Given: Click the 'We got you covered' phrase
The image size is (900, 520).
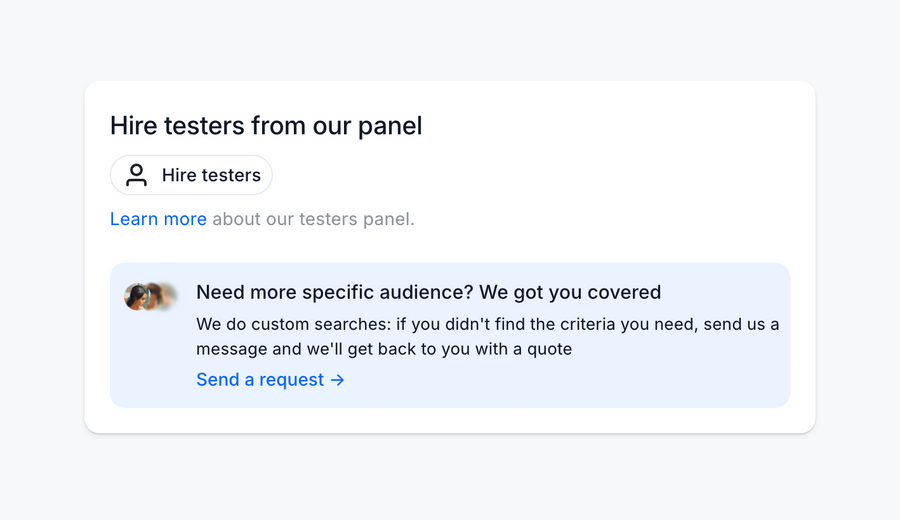Looking at the screenshot, I should point(570,292).
